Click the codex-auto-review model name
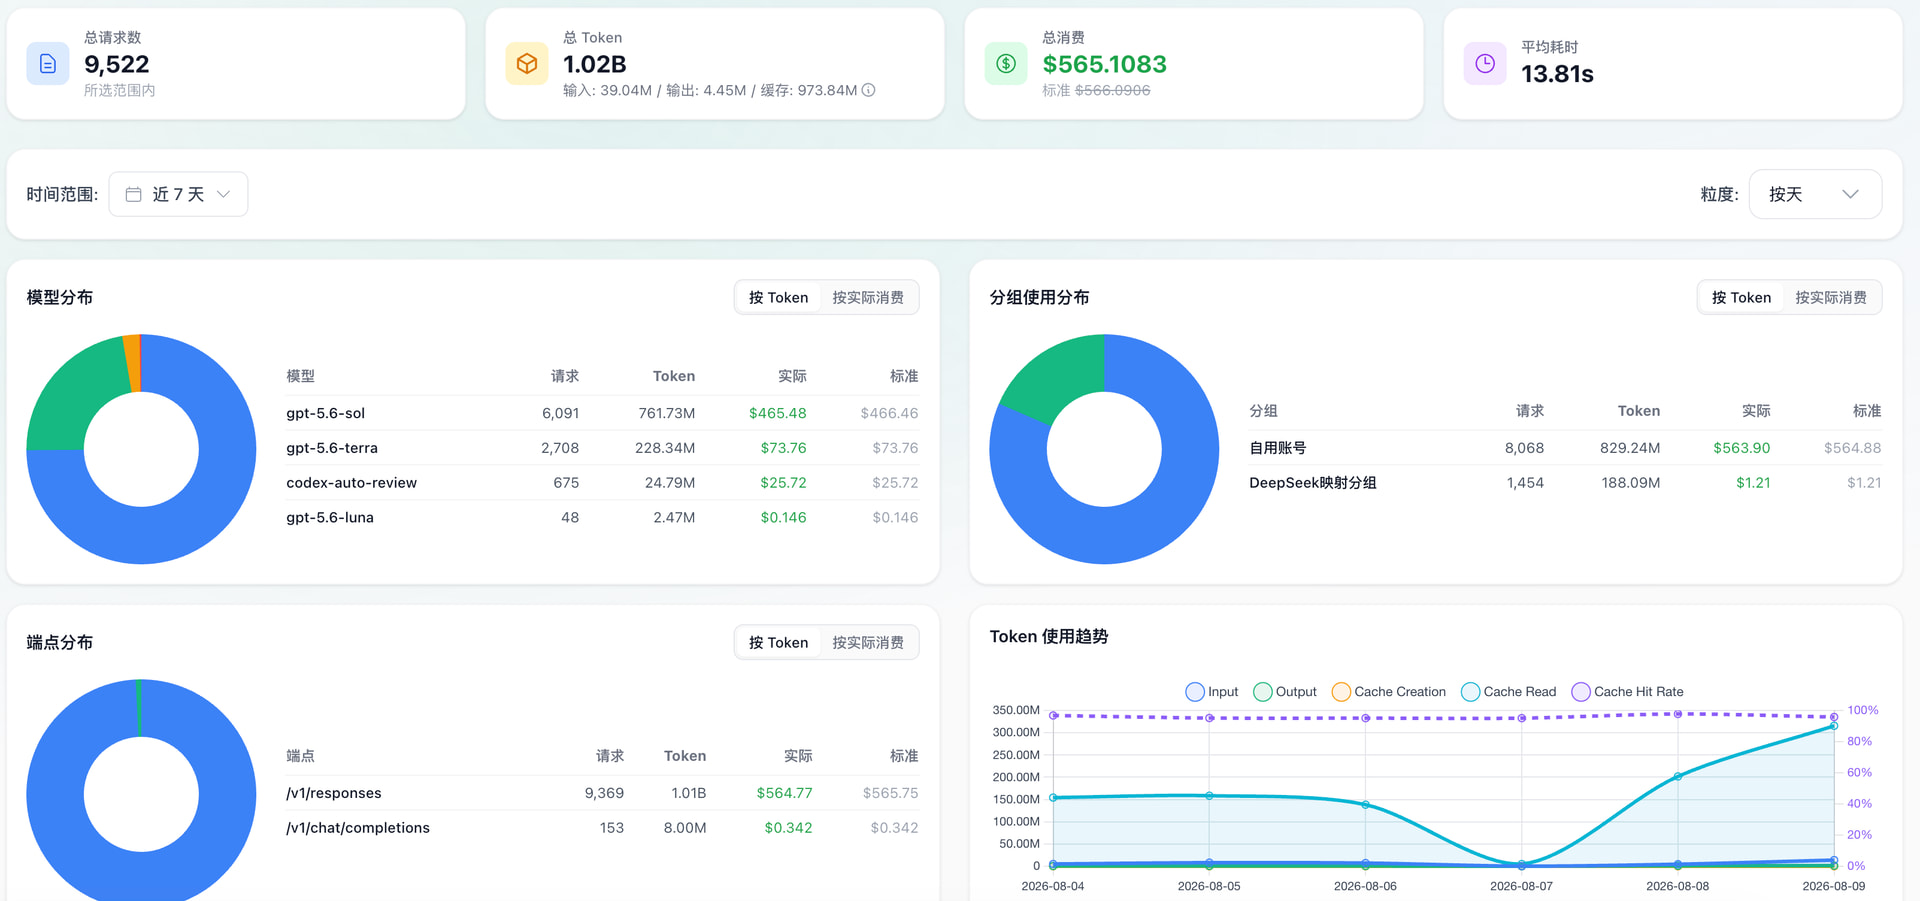This screenshot has width=1920, height=901. point(352,483)
